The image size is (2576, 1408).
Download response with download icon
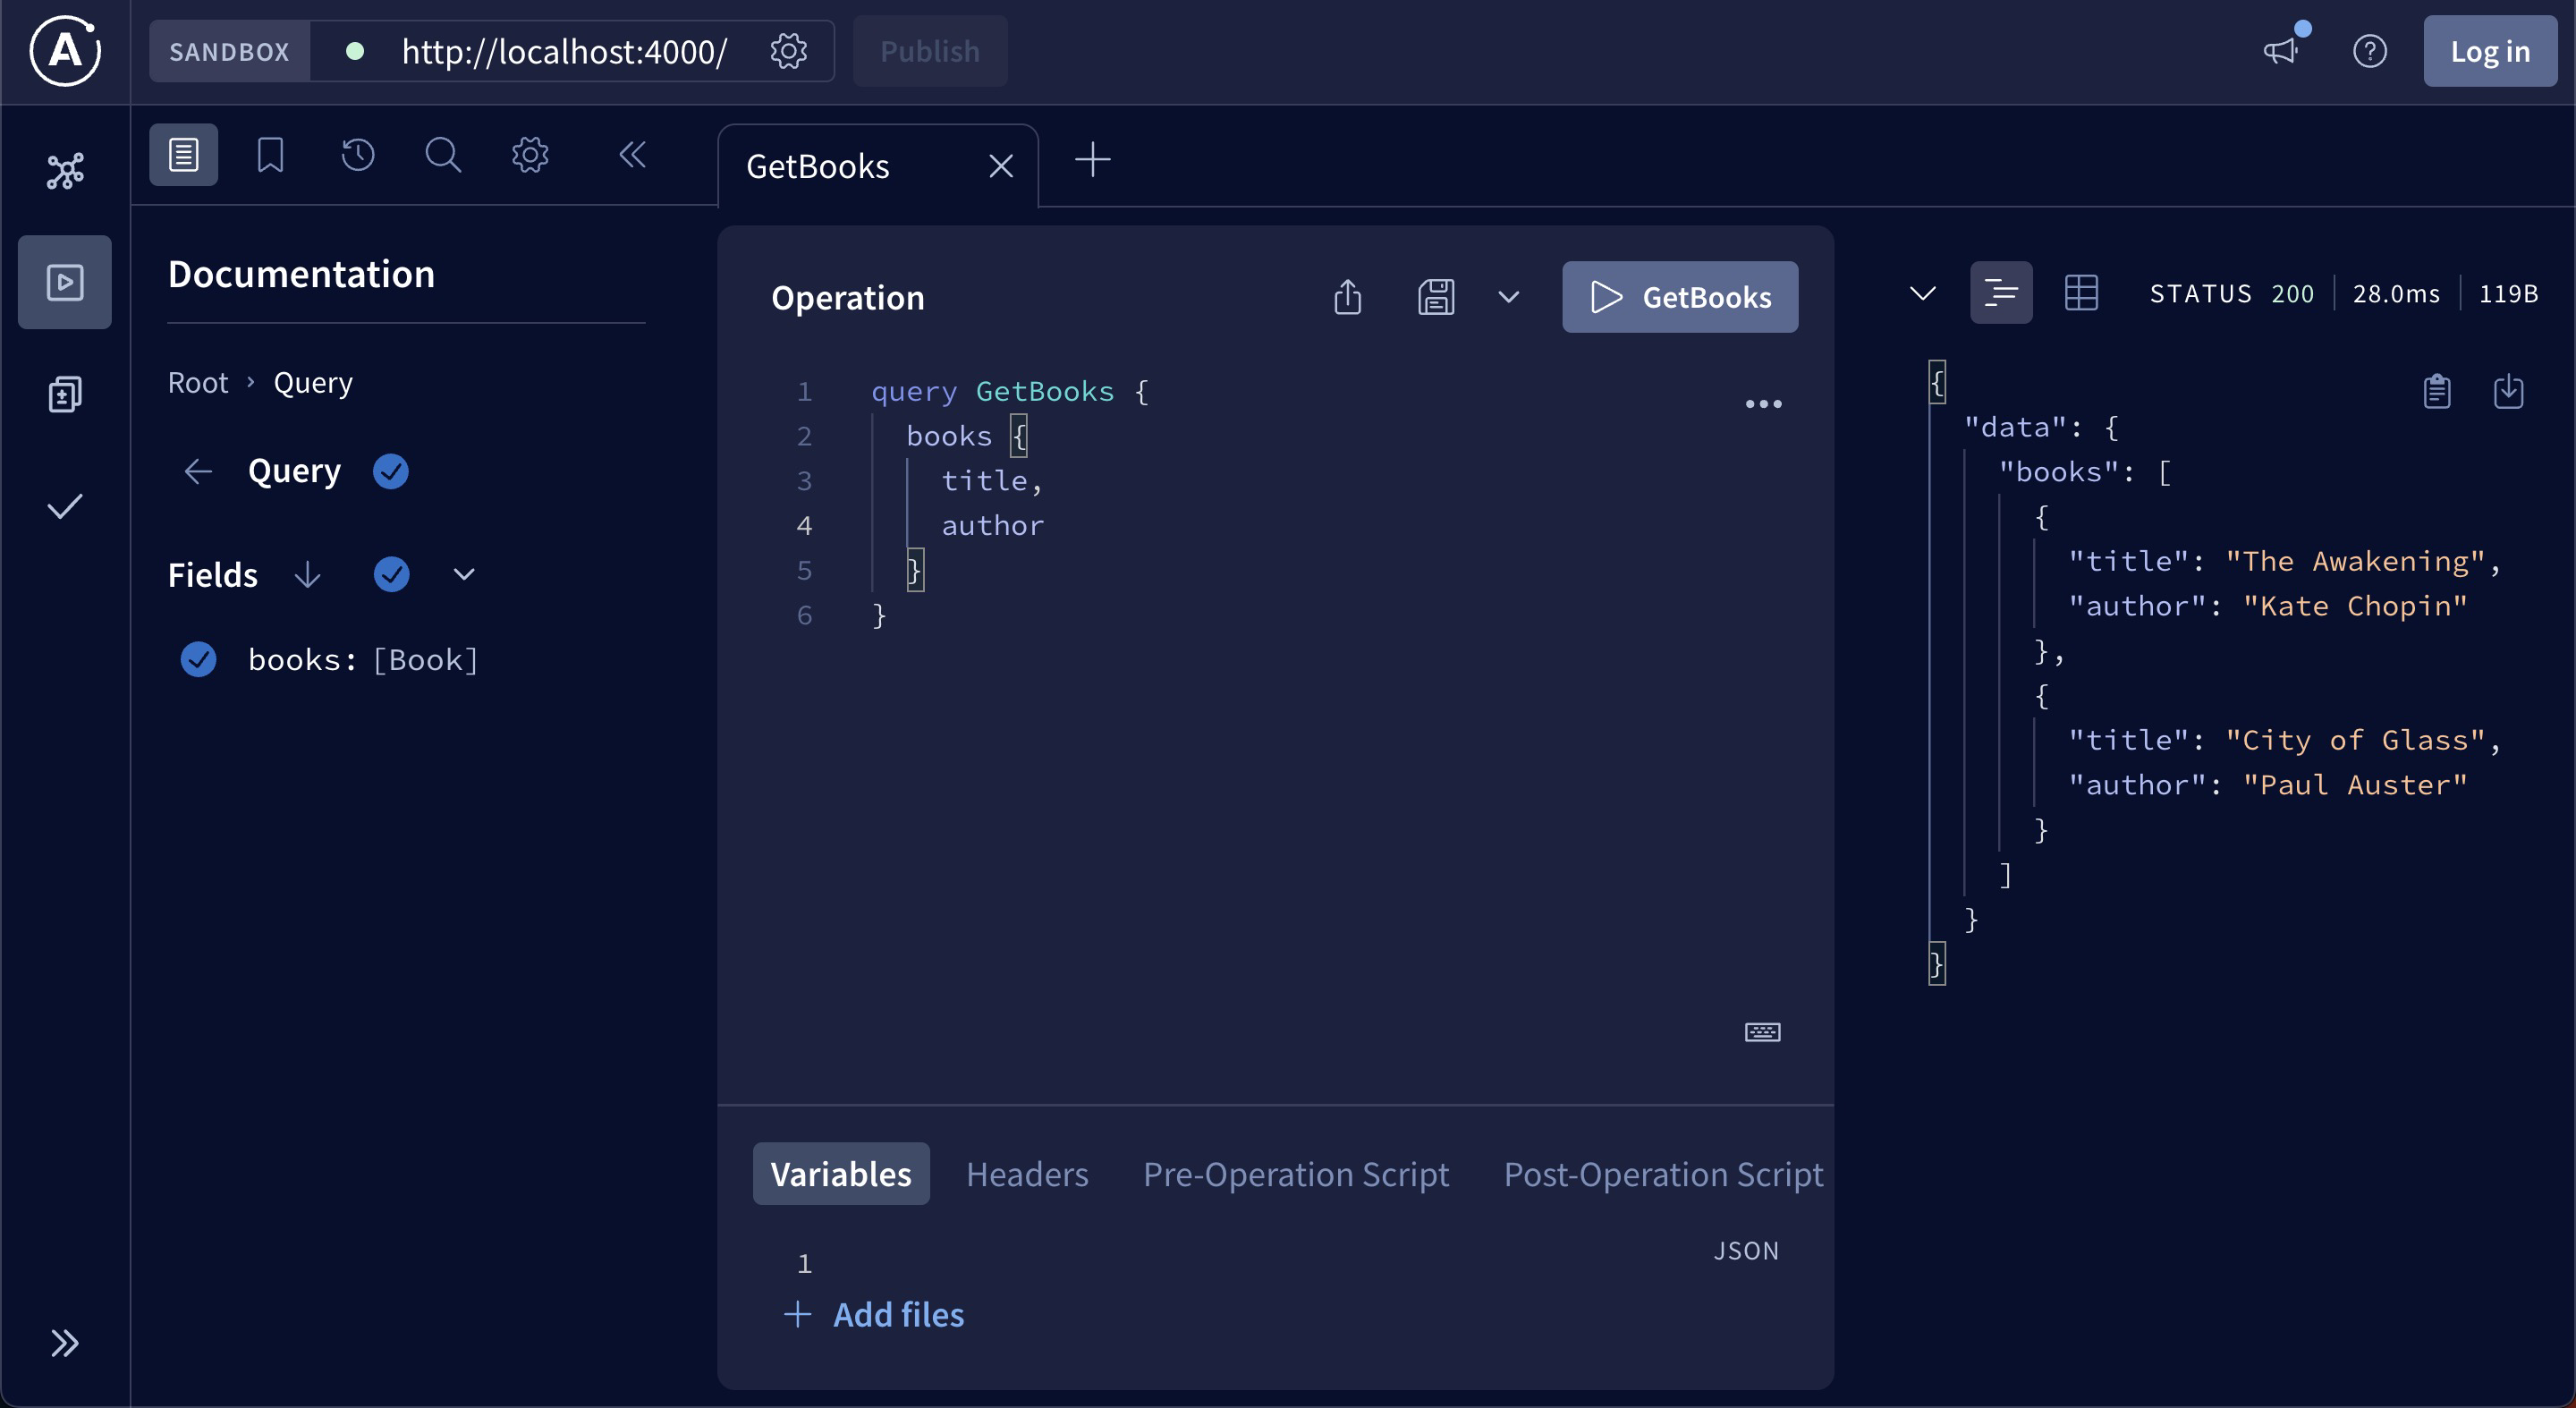(2508, 391)
